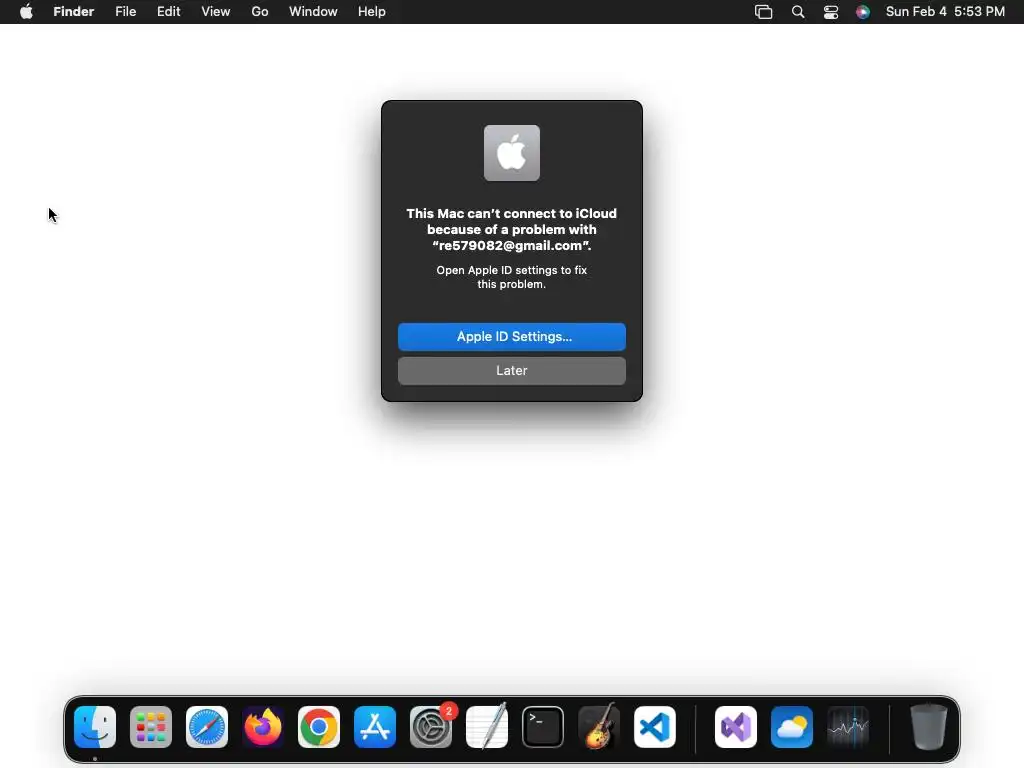Click the Apple logo in dialog
Image resolution: width=1024 pixels, height=768 pixels.
[512, 153]
